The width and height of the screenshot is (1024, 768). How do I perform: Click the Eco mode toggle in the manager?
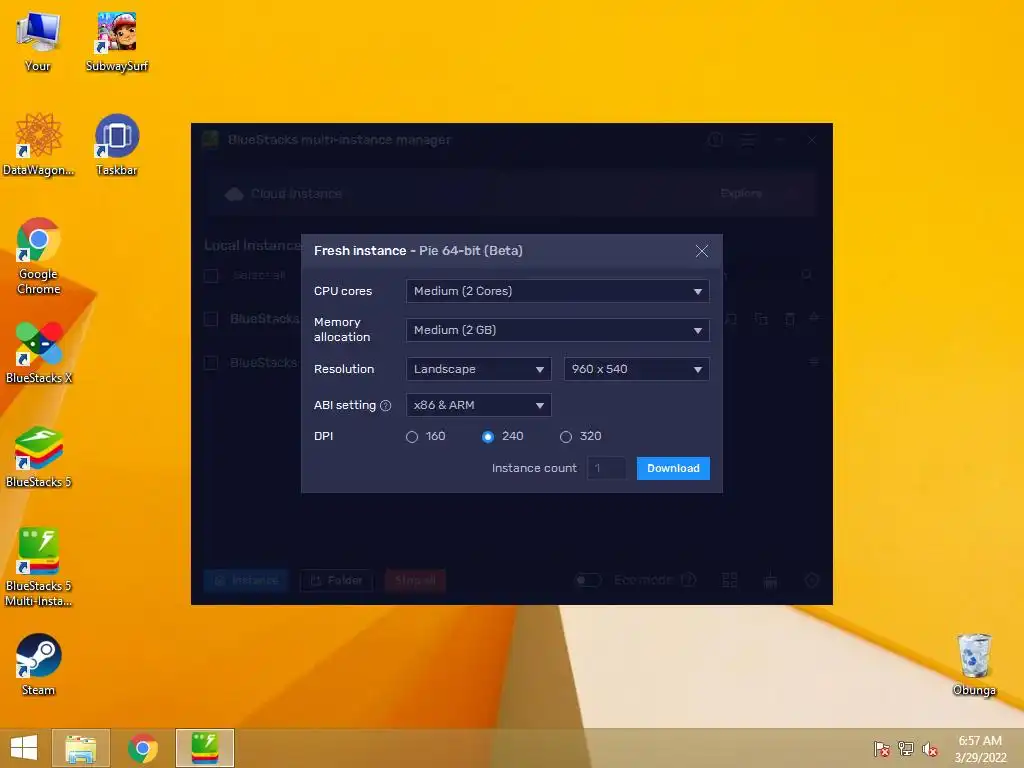(x=588, y=580)
